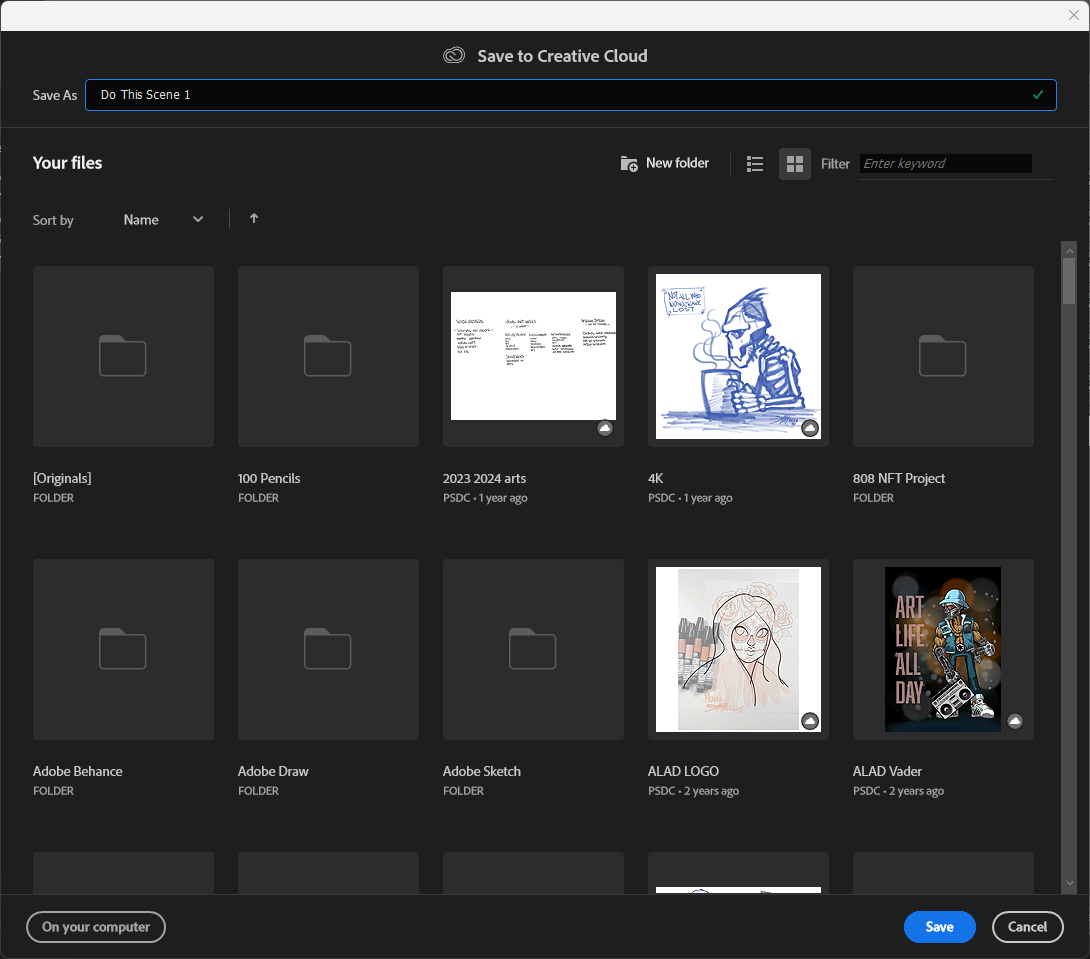
Task: Click the '2023 2024 arts' file name
Action: (x=485, y=479)
